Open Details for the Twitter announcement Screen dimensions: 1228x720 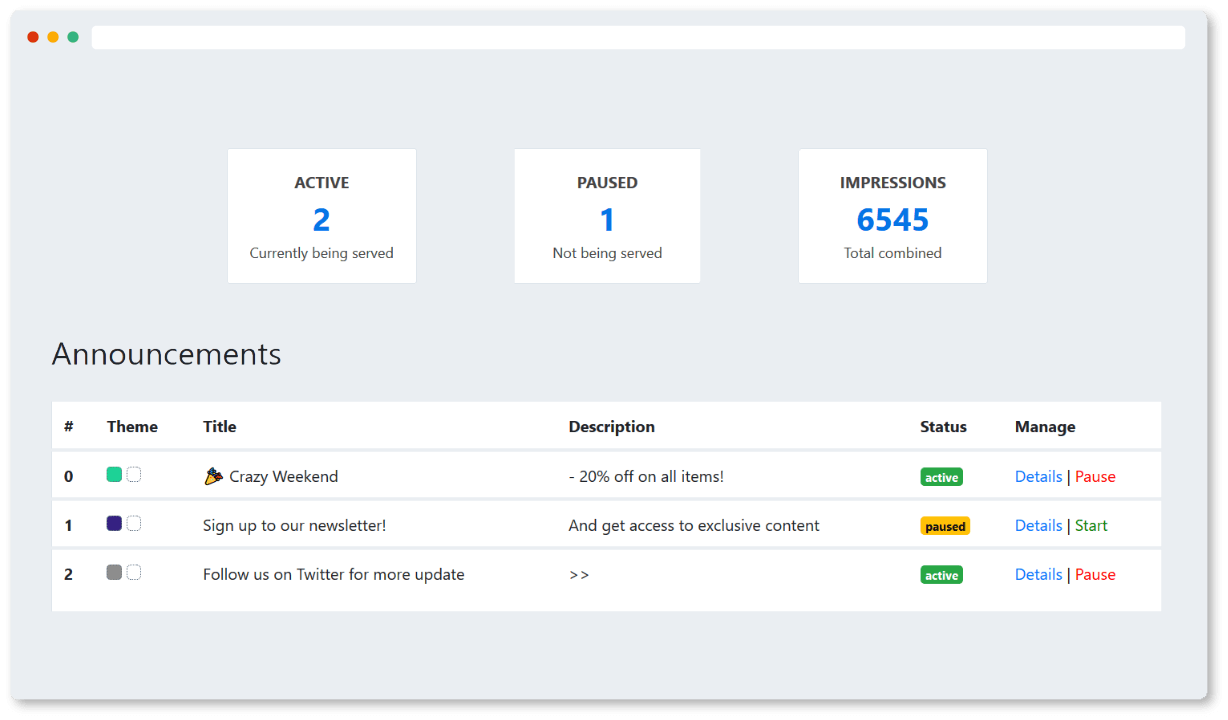(1038, 575)
